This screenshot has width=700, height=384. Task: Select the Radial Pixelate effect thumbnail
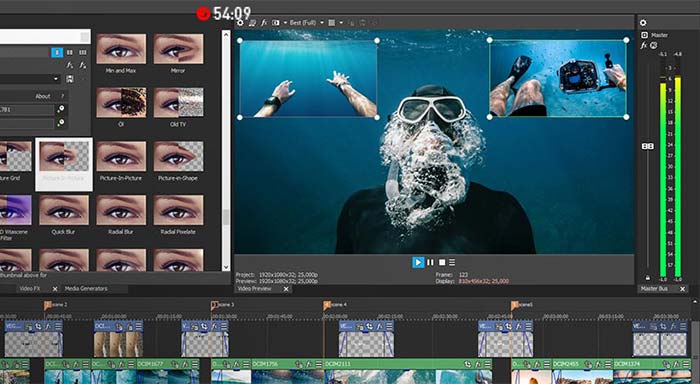[x=178, y=210]
